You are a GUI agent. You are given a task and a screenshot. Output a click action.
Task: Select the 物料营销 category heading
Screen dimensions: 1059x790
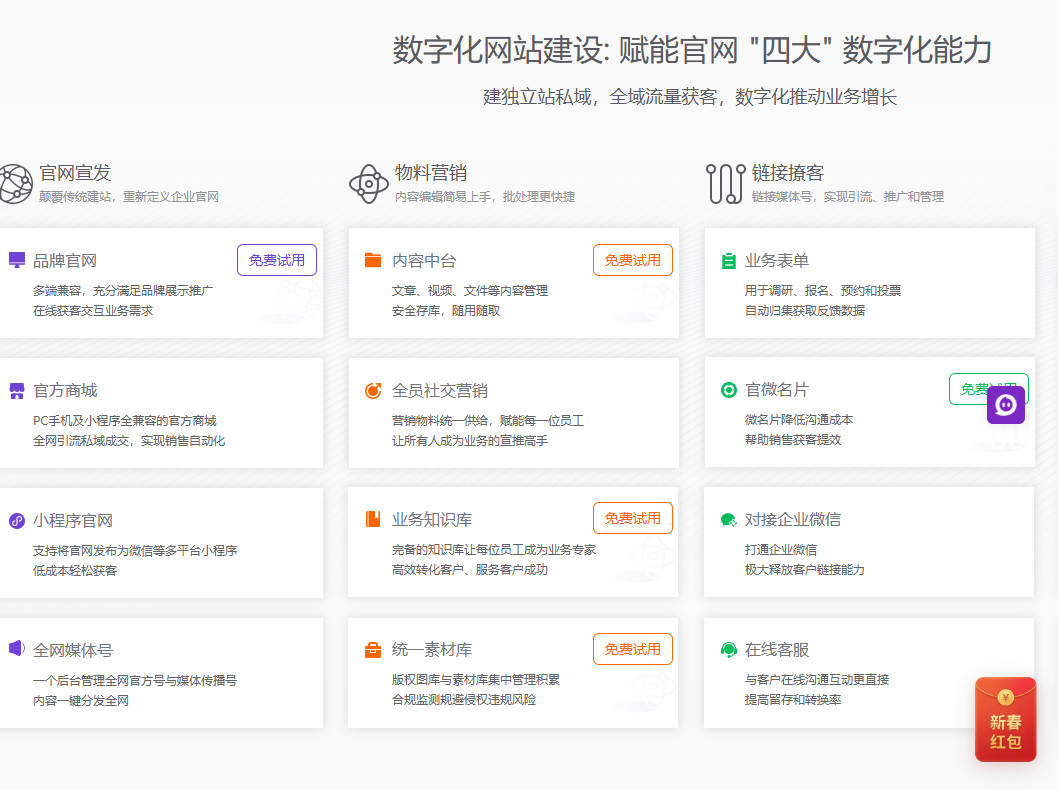(430, 172)
